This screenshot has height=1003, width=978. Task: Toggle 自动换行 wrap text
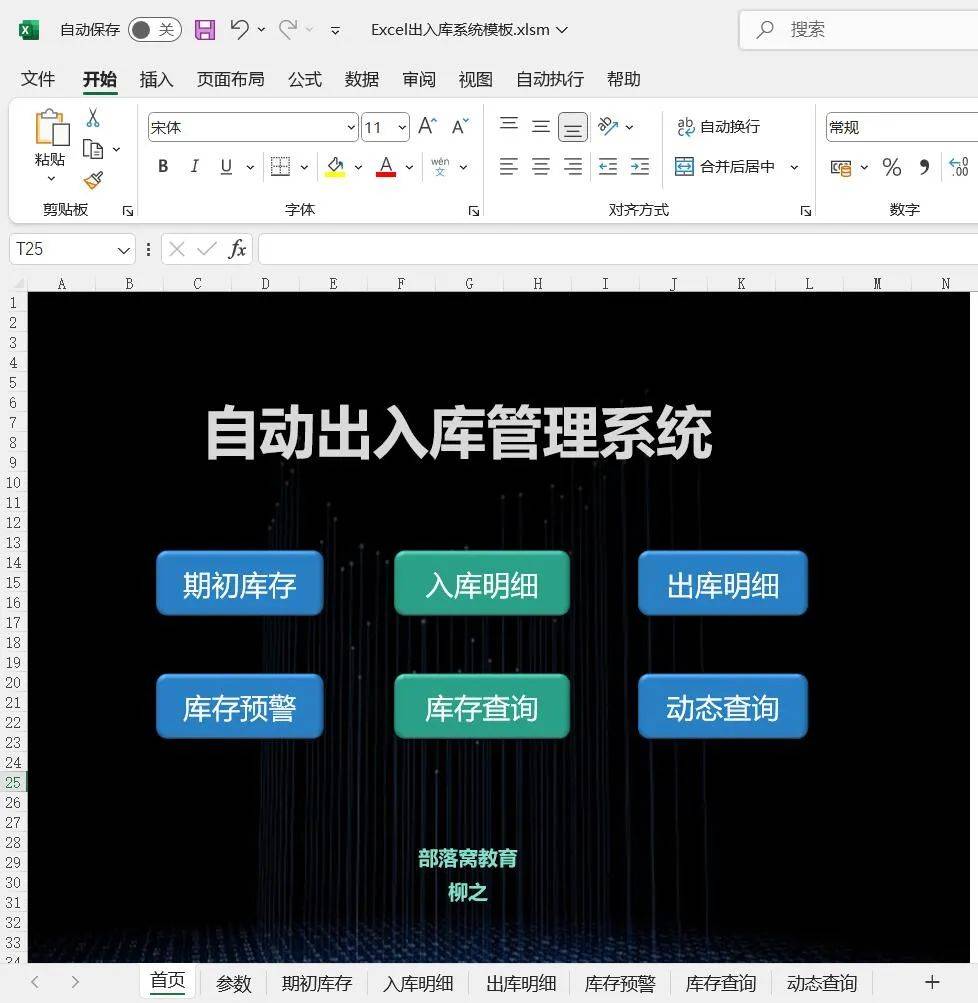point(718,127)
